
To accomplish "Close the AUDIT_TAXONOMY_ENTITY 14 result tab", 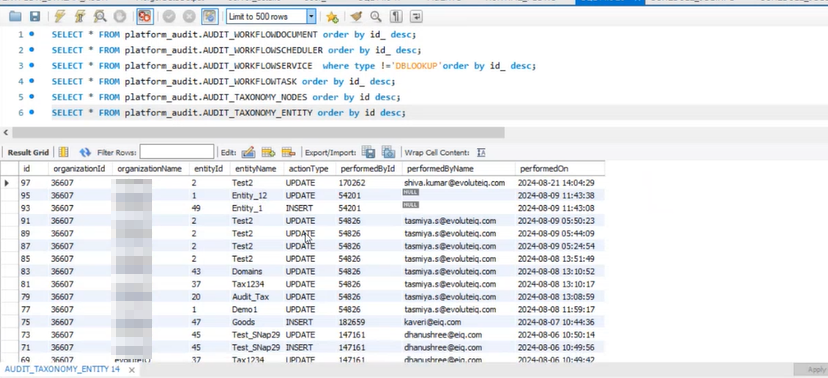I will (x=131, y=370).
